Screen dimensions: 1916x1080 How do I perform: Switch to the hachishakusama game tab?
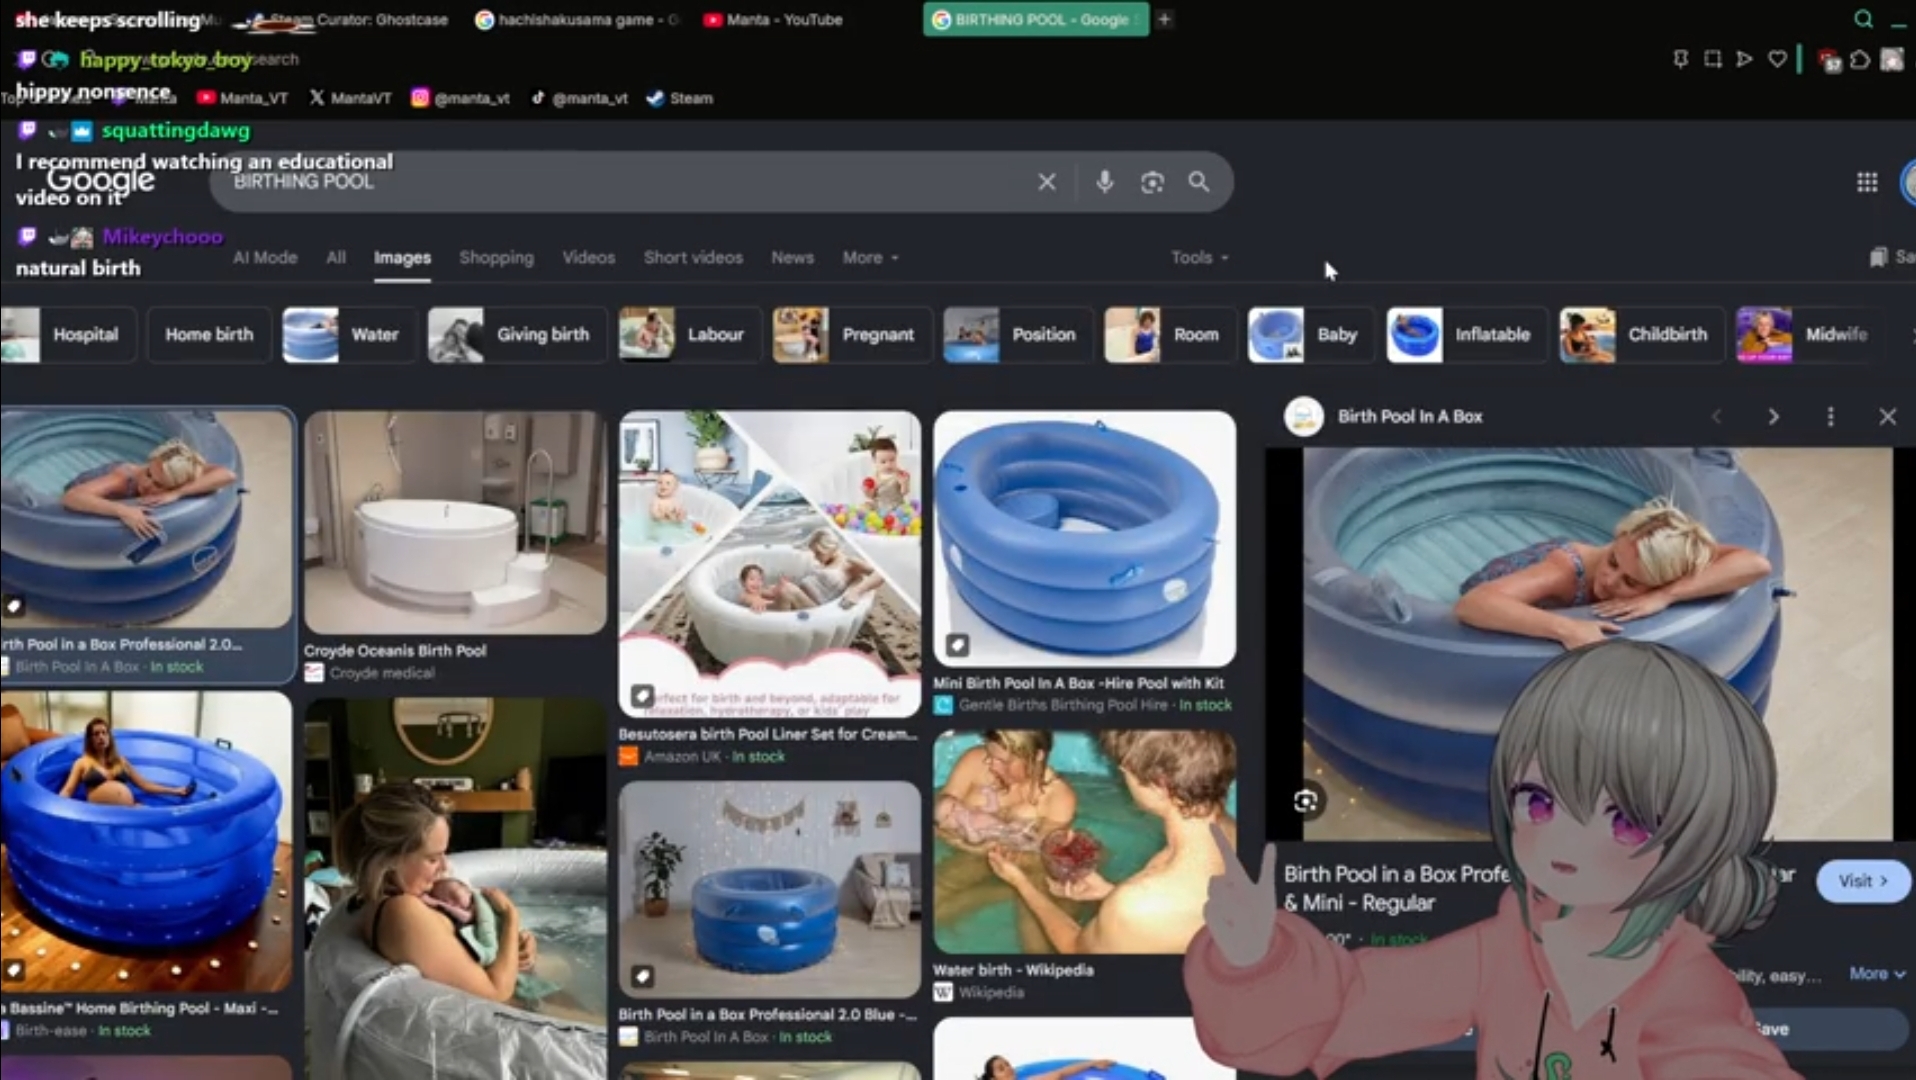point(576,19)
